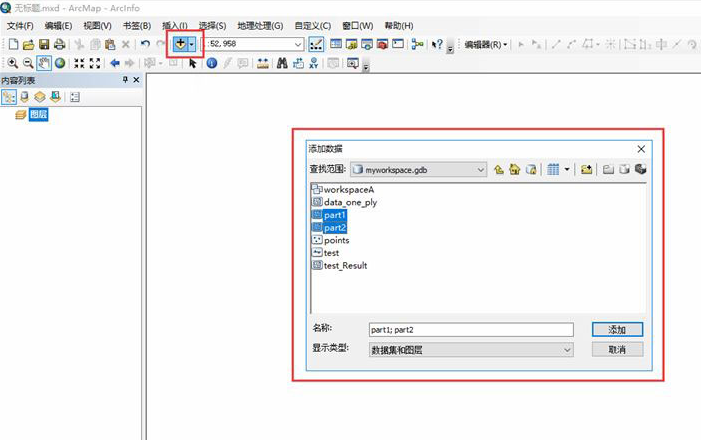
Task: Open the Bookmarks menu
Action: click(x=137, y=26)
